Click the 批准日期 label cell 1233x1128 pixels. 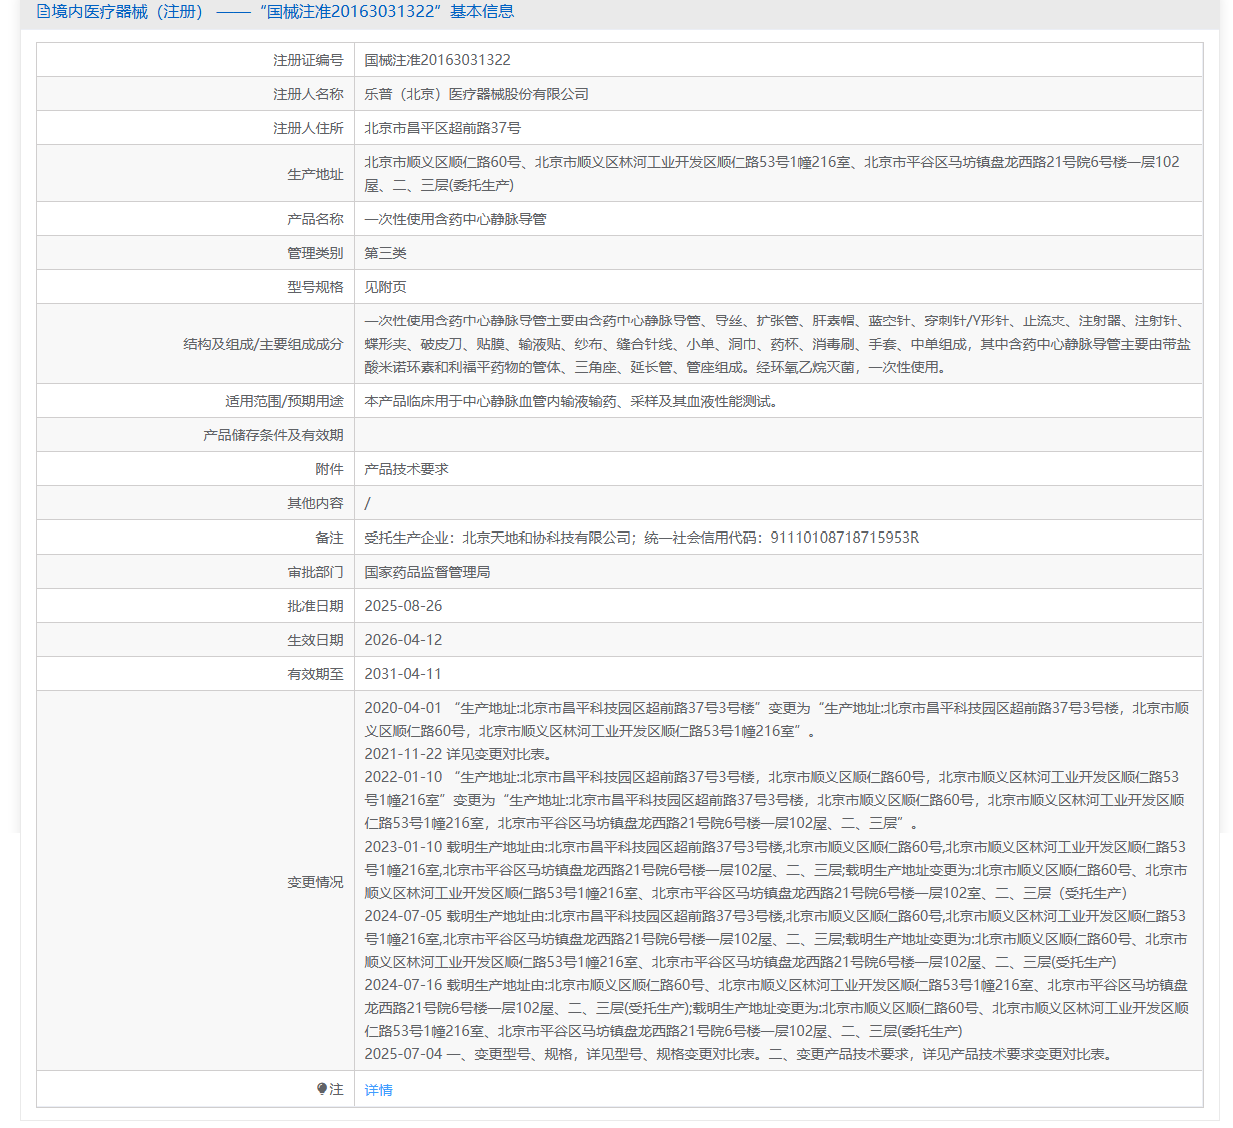(196, 606)
